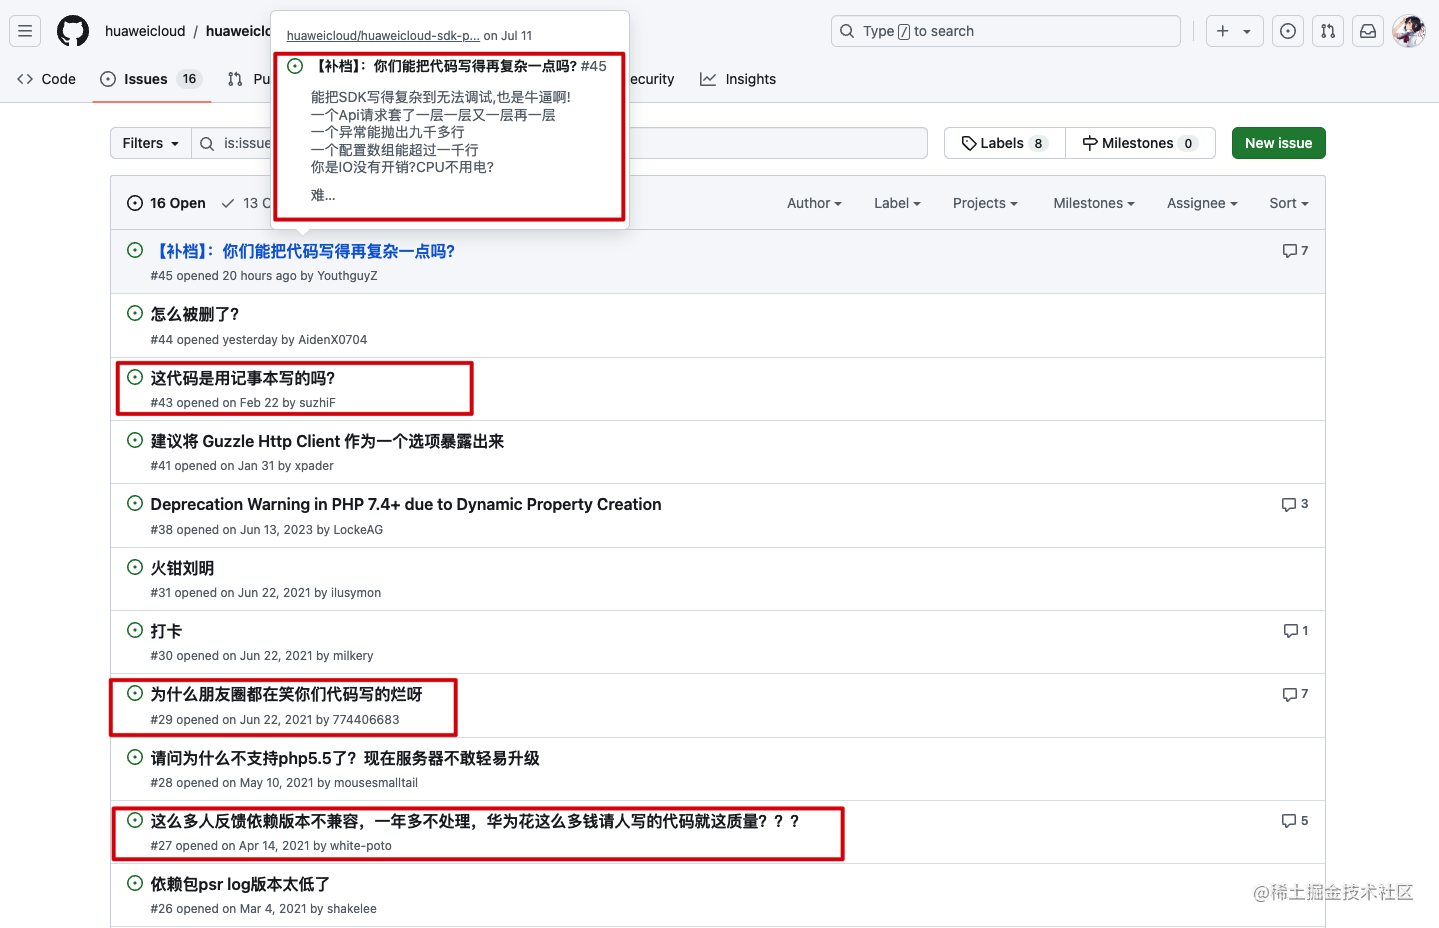Switch to the Issues tab

[x=150, y=79]
